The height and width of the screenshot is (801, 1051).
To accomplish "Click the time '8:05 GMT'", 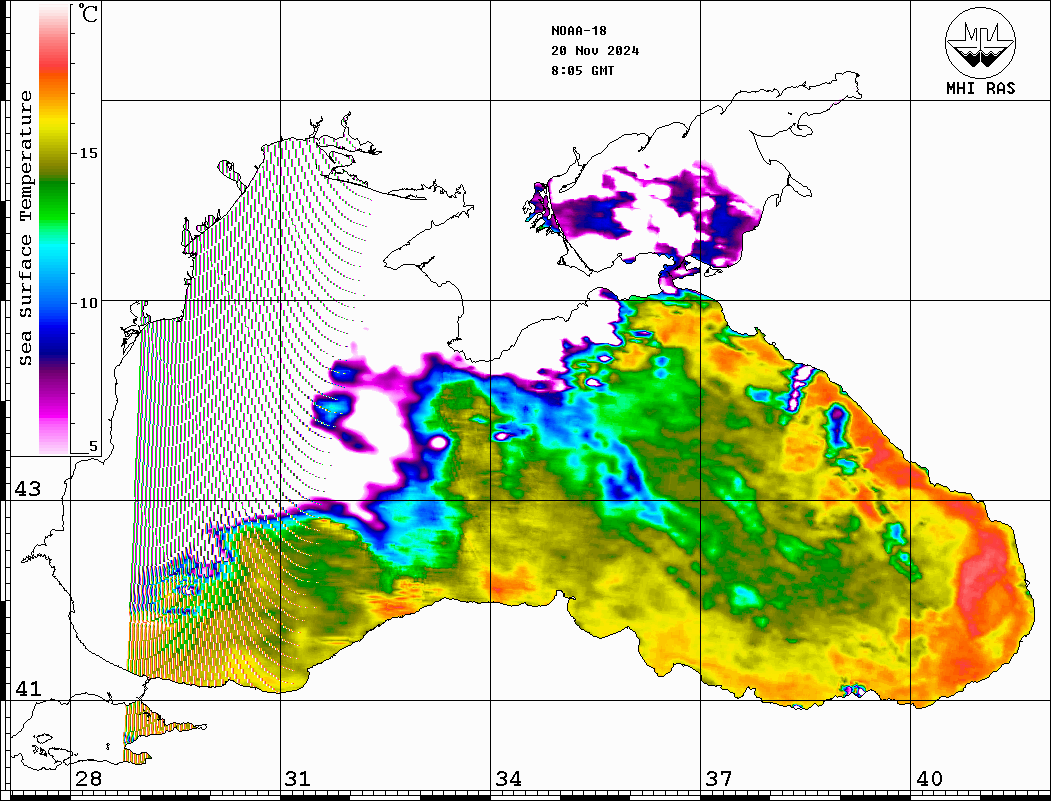I will coord(583,71).
